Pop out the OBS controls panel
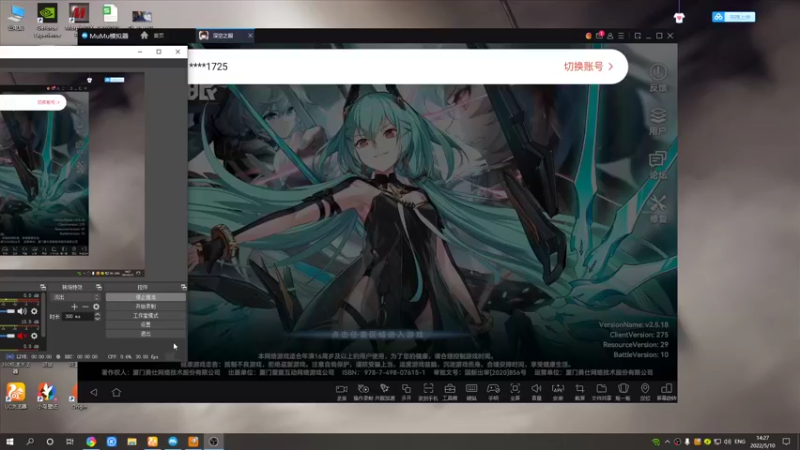 pyautogui.click(x=184, y=287)
